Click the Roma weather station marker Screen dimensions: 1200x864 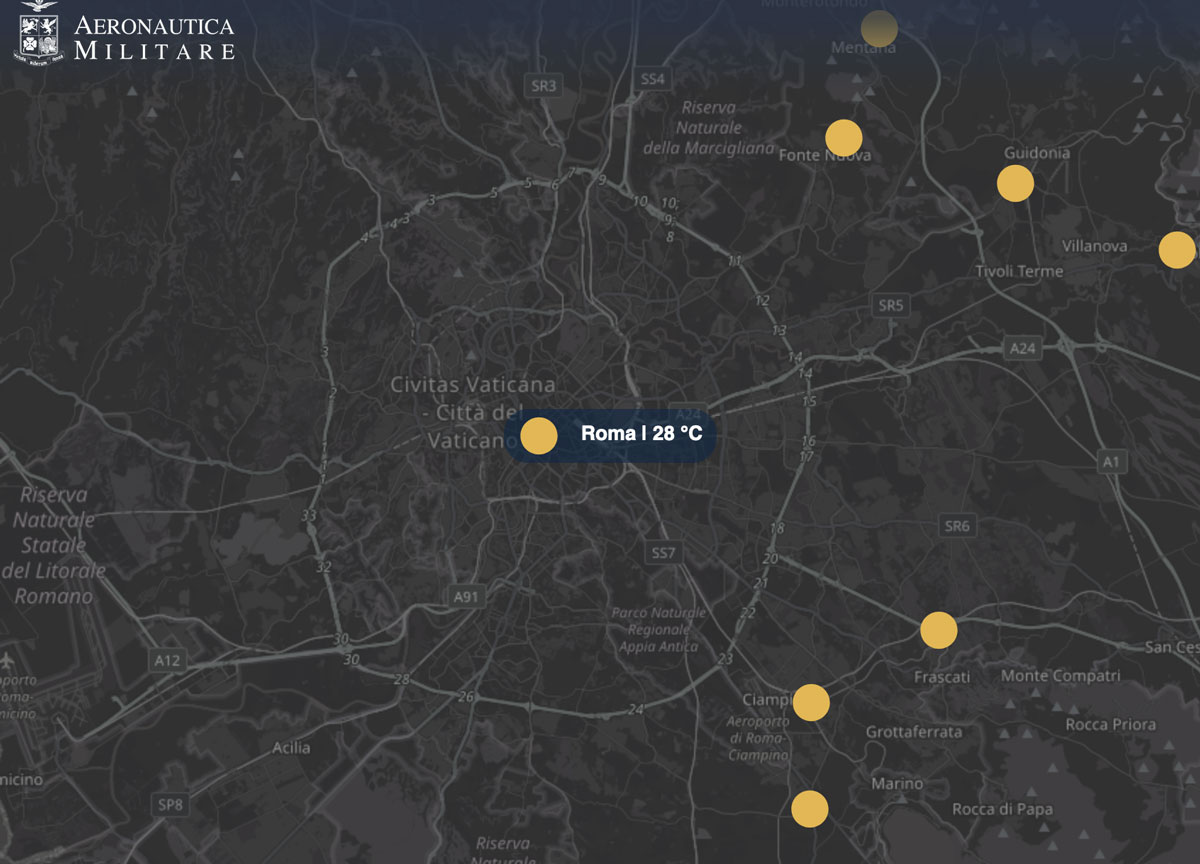[x=539, y=436]
